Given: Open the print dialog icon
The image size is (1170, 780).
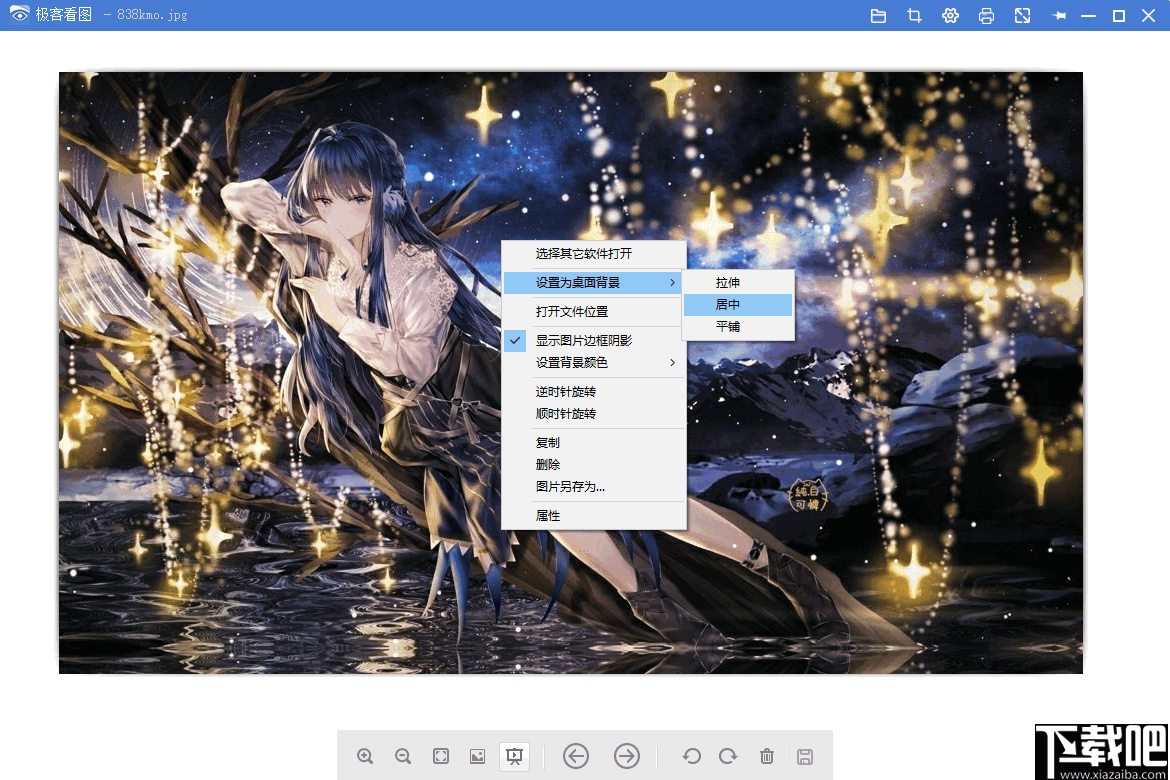Looking at the screenshot, I should [986, 15].
